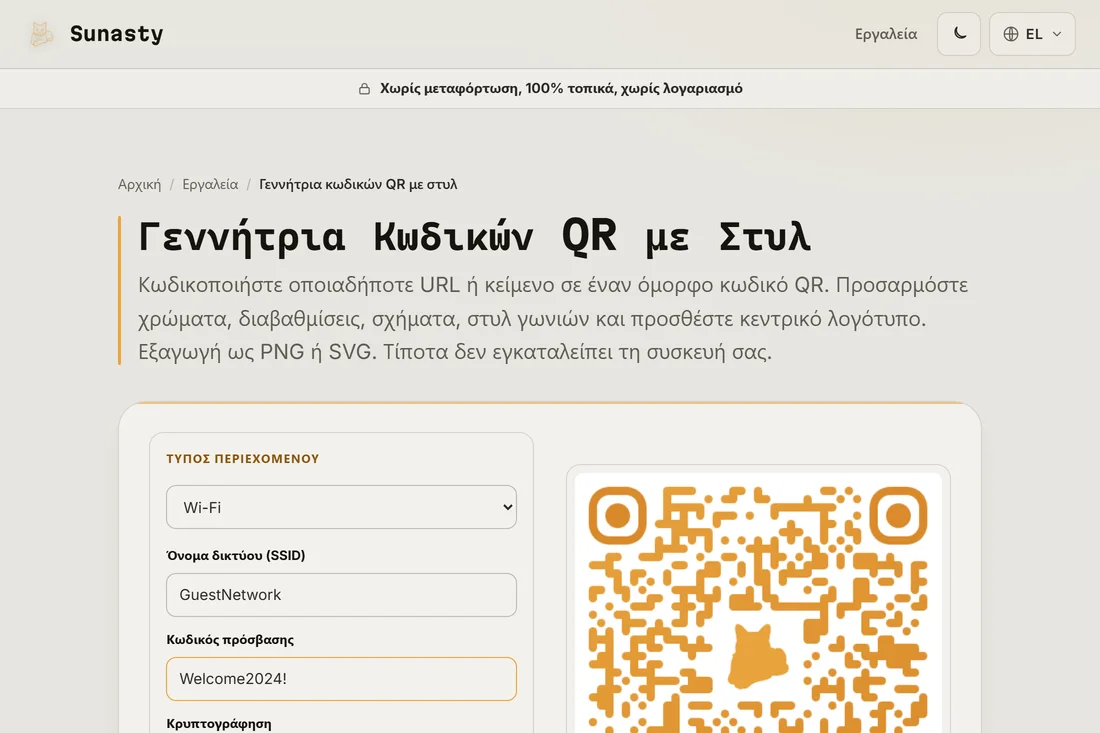
Task: Go to Εργαλεία breadcrumb link
Action: coord(210,184)
